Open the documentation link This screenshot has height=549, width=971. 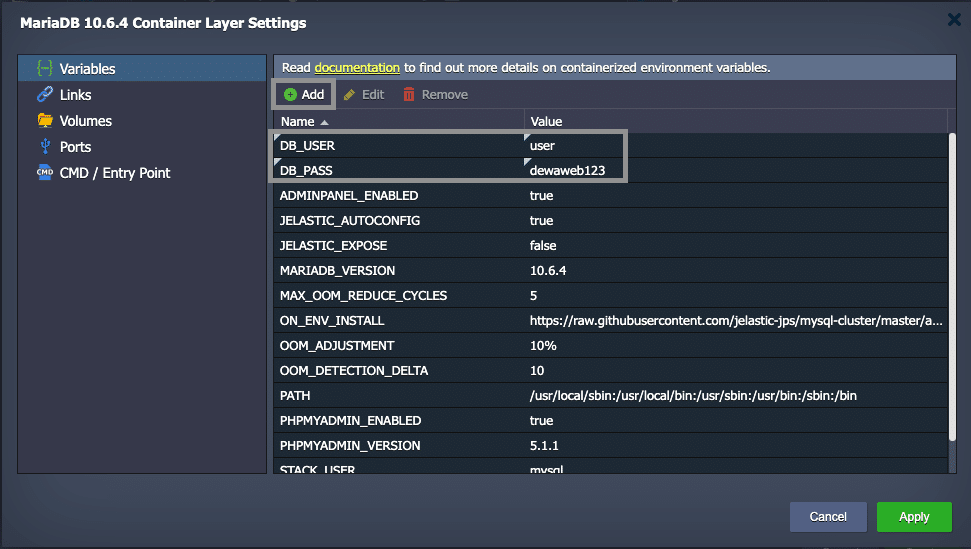click(x=357, y=67)
